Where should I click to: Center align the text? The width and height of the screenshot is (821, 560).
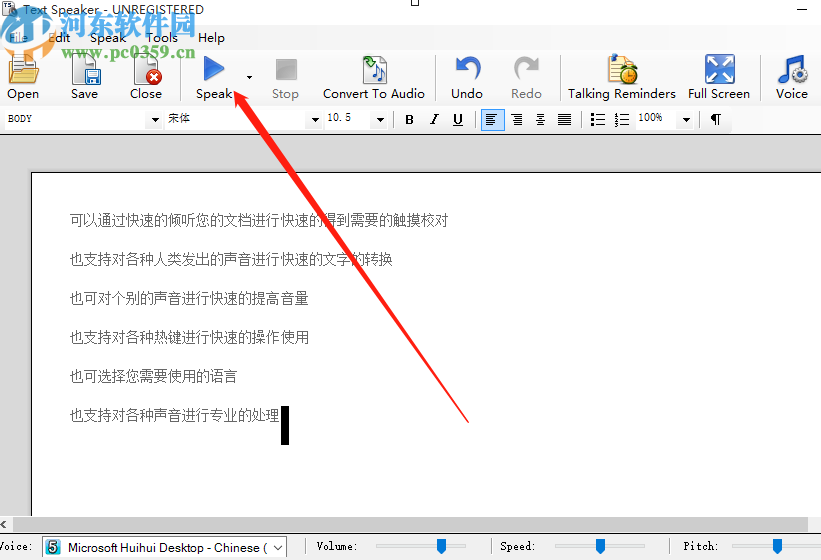tap(540, 120)
